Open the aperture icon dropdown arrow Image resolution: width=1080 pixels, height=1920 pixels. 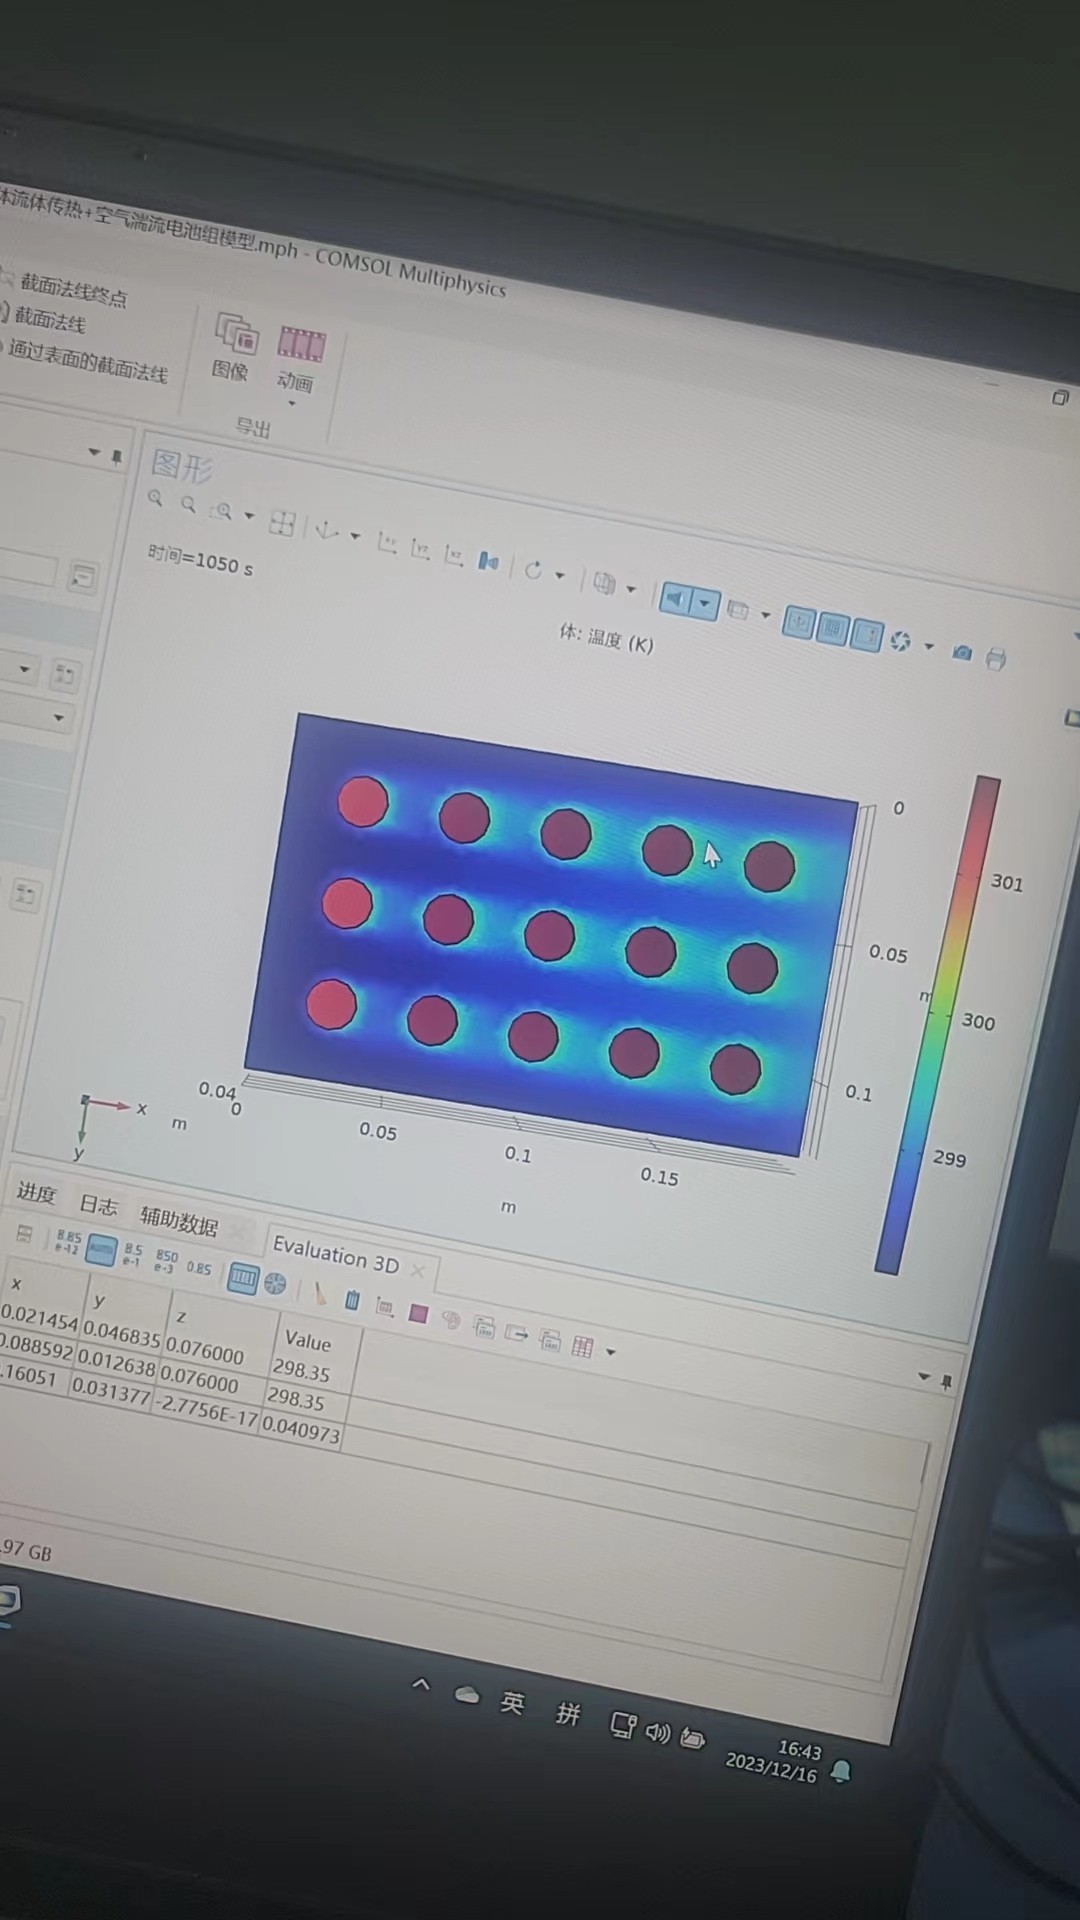tap(929, 647)
